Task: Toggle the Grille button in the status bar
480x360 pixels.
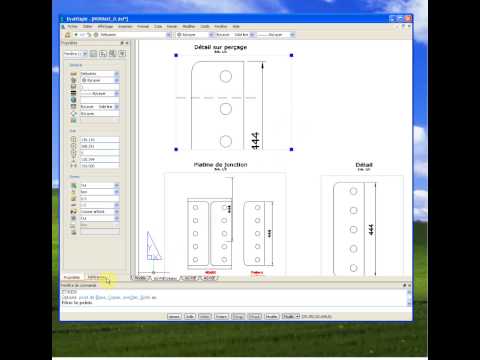Action: pos(190,316)
